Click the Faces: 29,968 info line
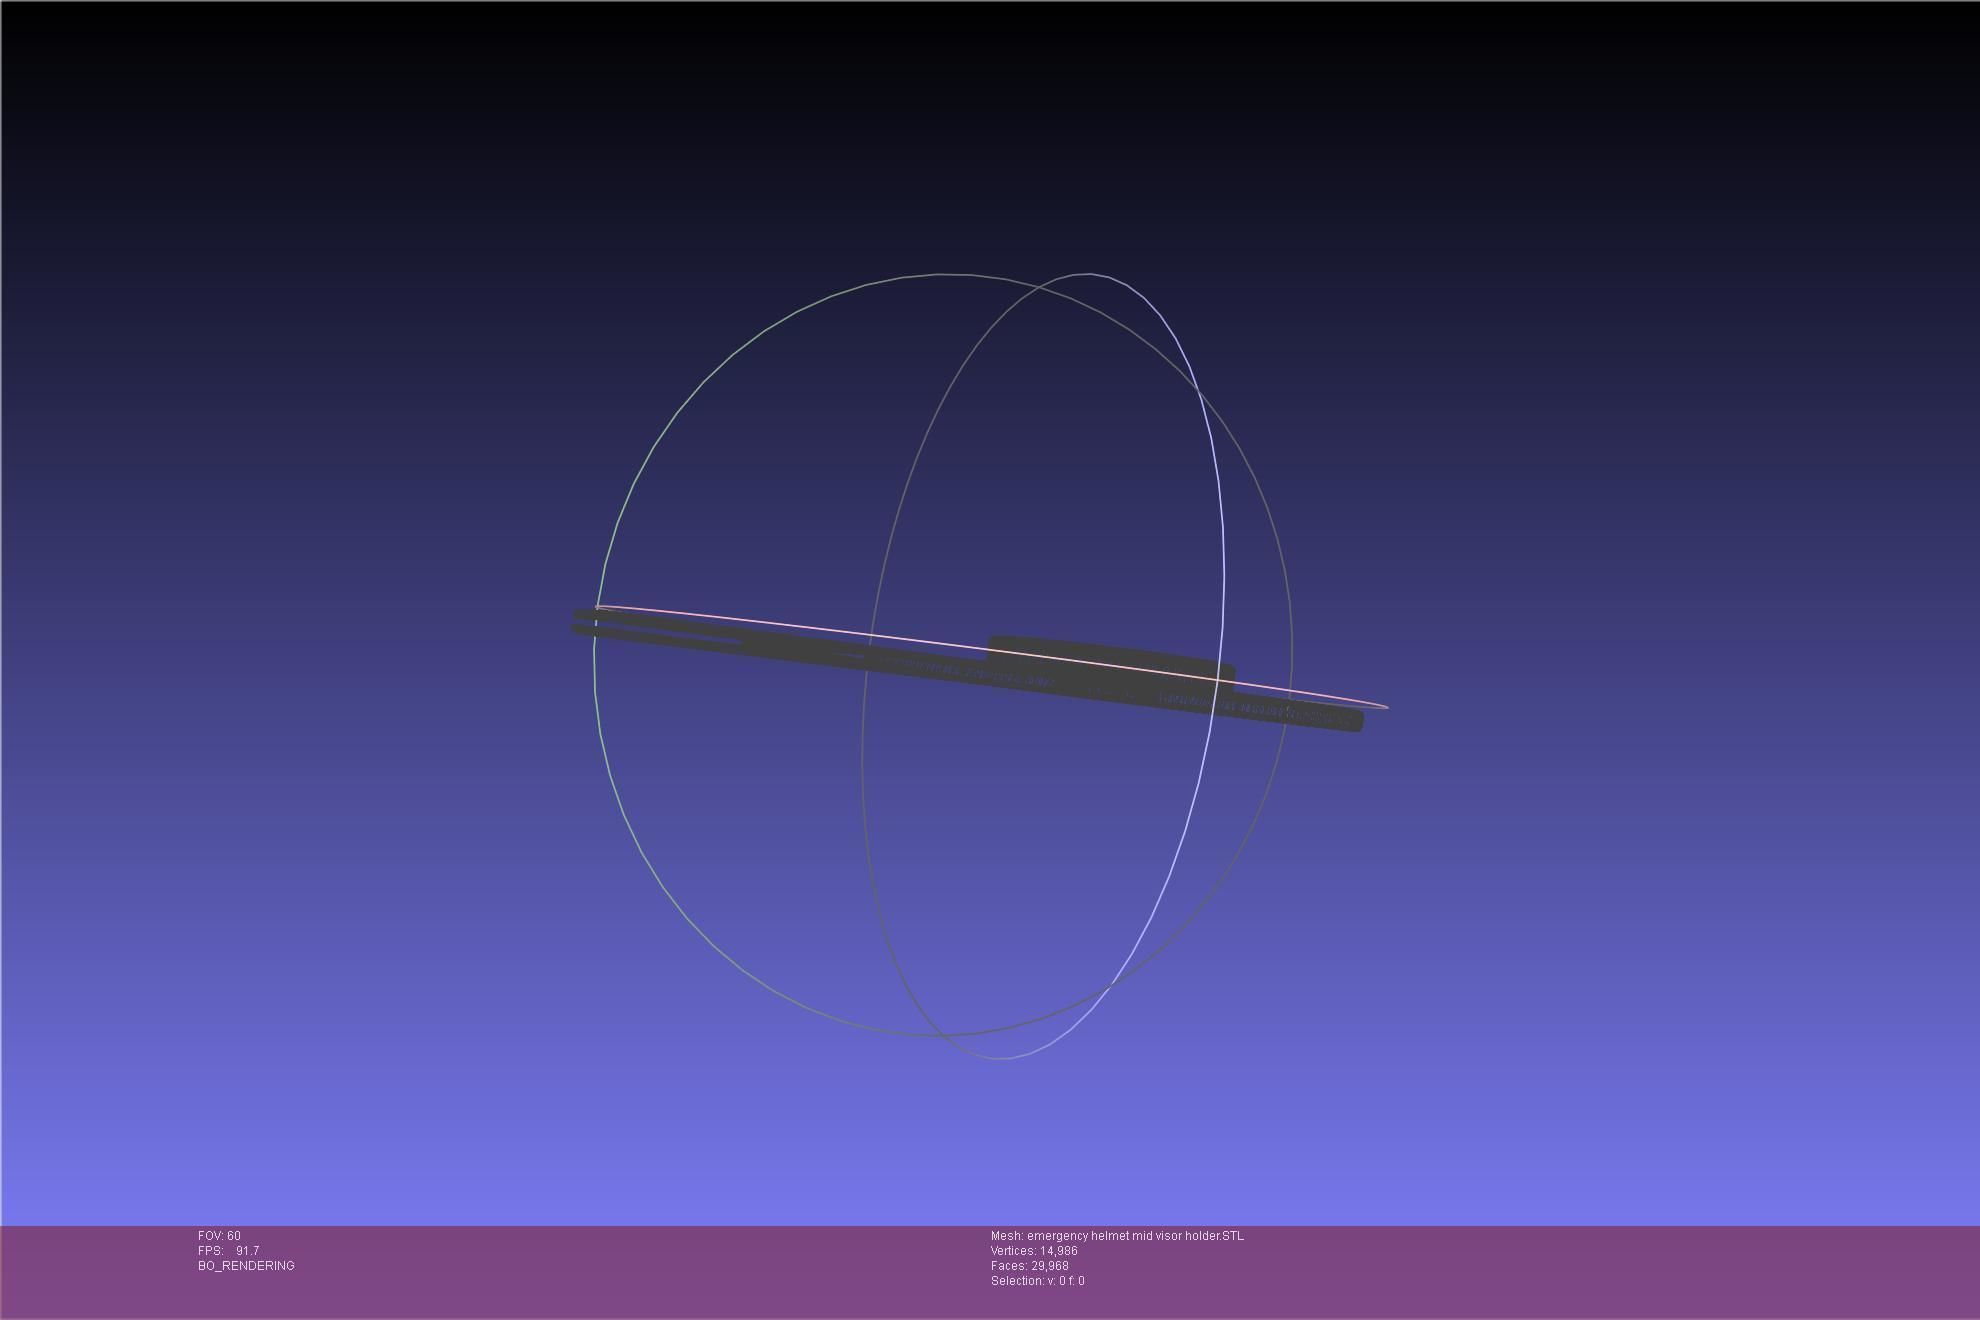This screenshot has height=1320, width=1980. (x=1029, y=1266)
